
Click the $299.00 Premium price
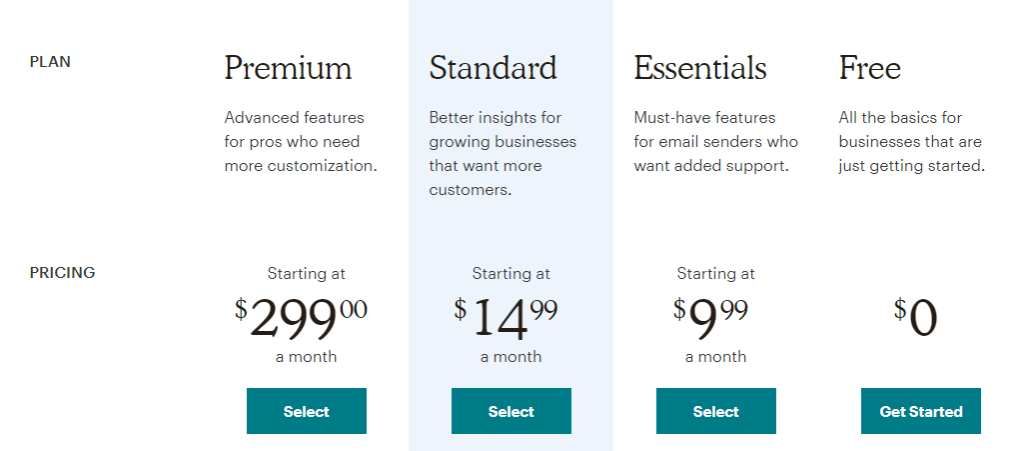pyautogui.click(x=302, y=318)
